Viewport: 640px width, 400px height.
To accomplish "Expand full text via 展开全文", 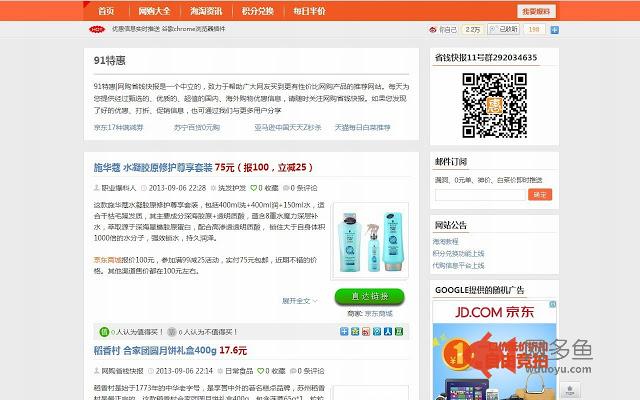I will pyautogui.click(x=300, y=301).
